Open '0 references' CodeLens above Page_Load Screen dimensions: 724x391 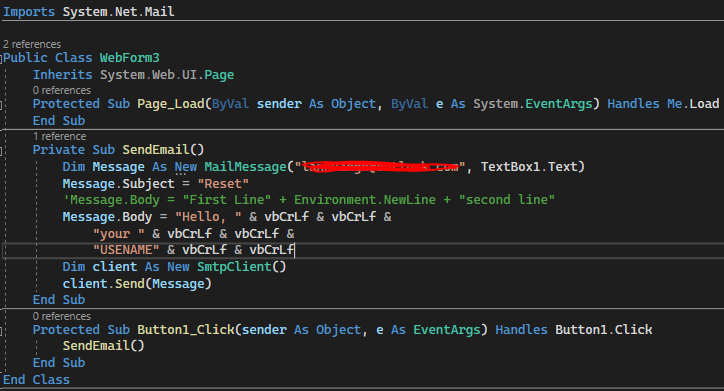point(62,90)
